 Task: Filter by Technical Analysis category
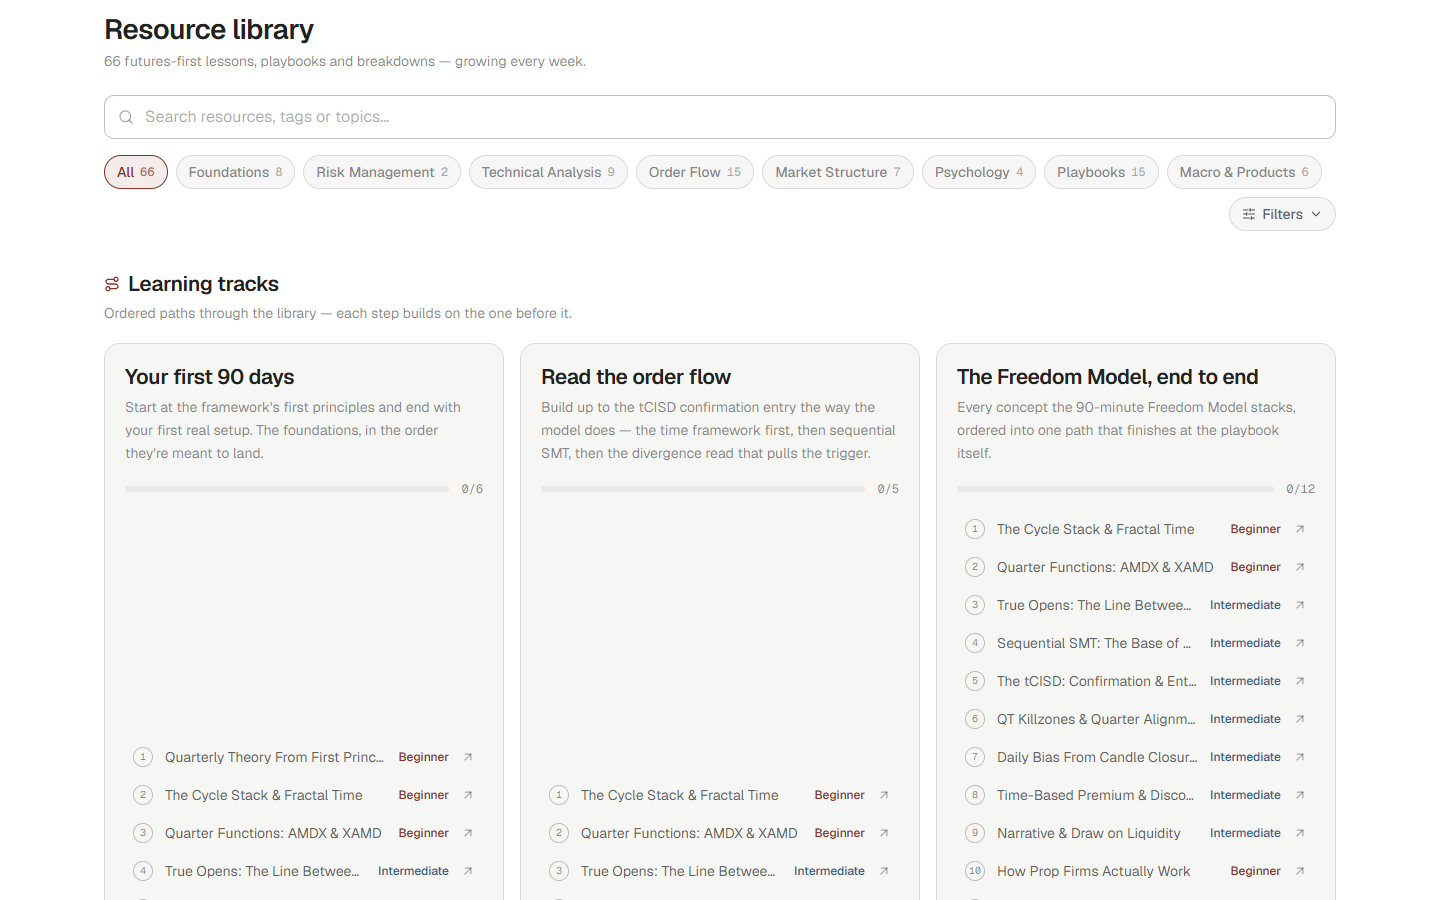click(548, 172)
